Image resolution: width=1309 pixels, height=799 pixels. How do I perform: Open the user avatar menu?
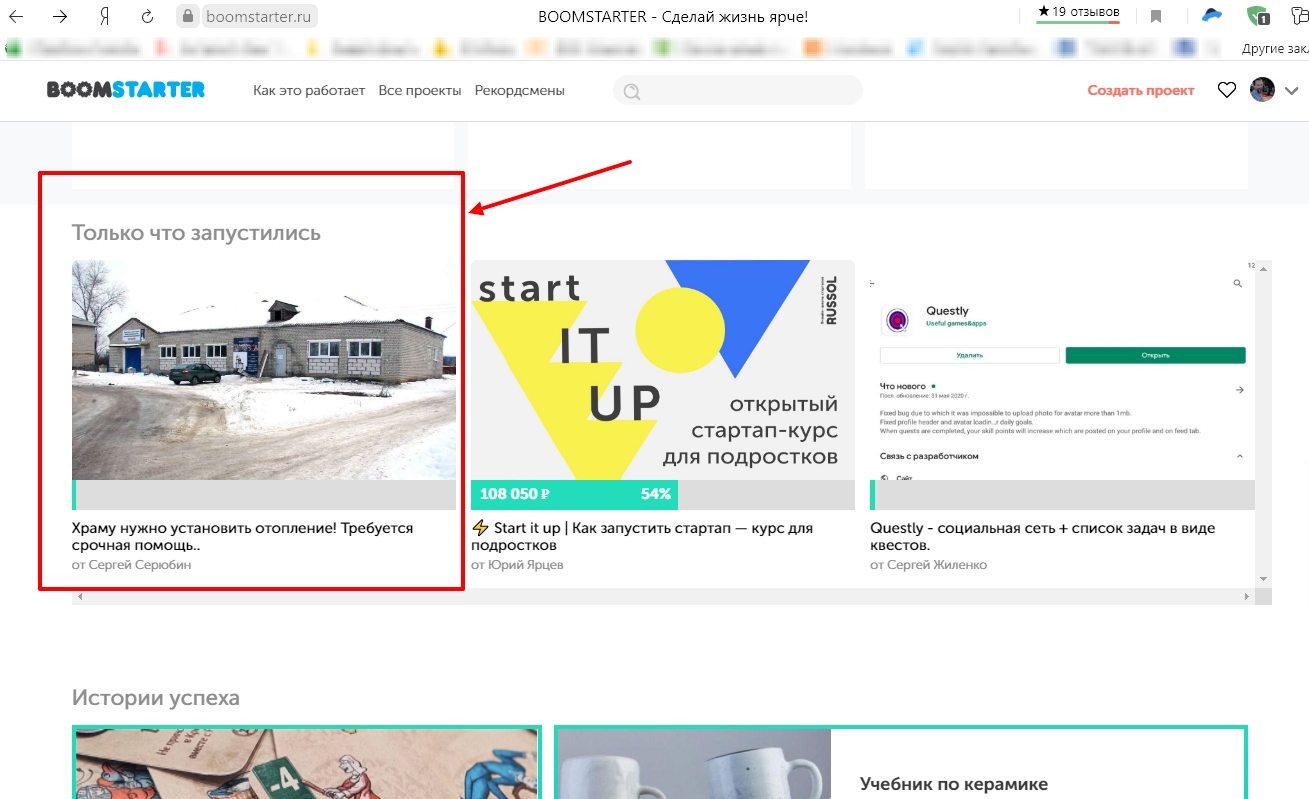point(1262,90)
